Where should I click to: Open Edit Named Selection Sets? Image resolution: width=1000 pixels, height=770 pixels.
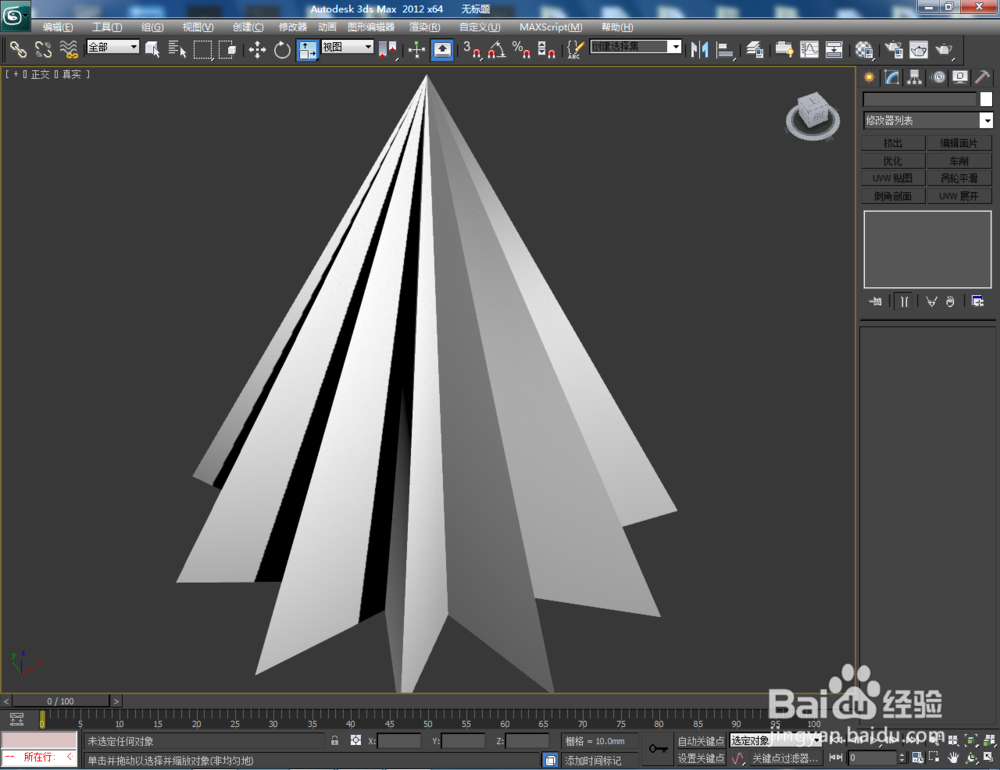click(x=575, y=50)
